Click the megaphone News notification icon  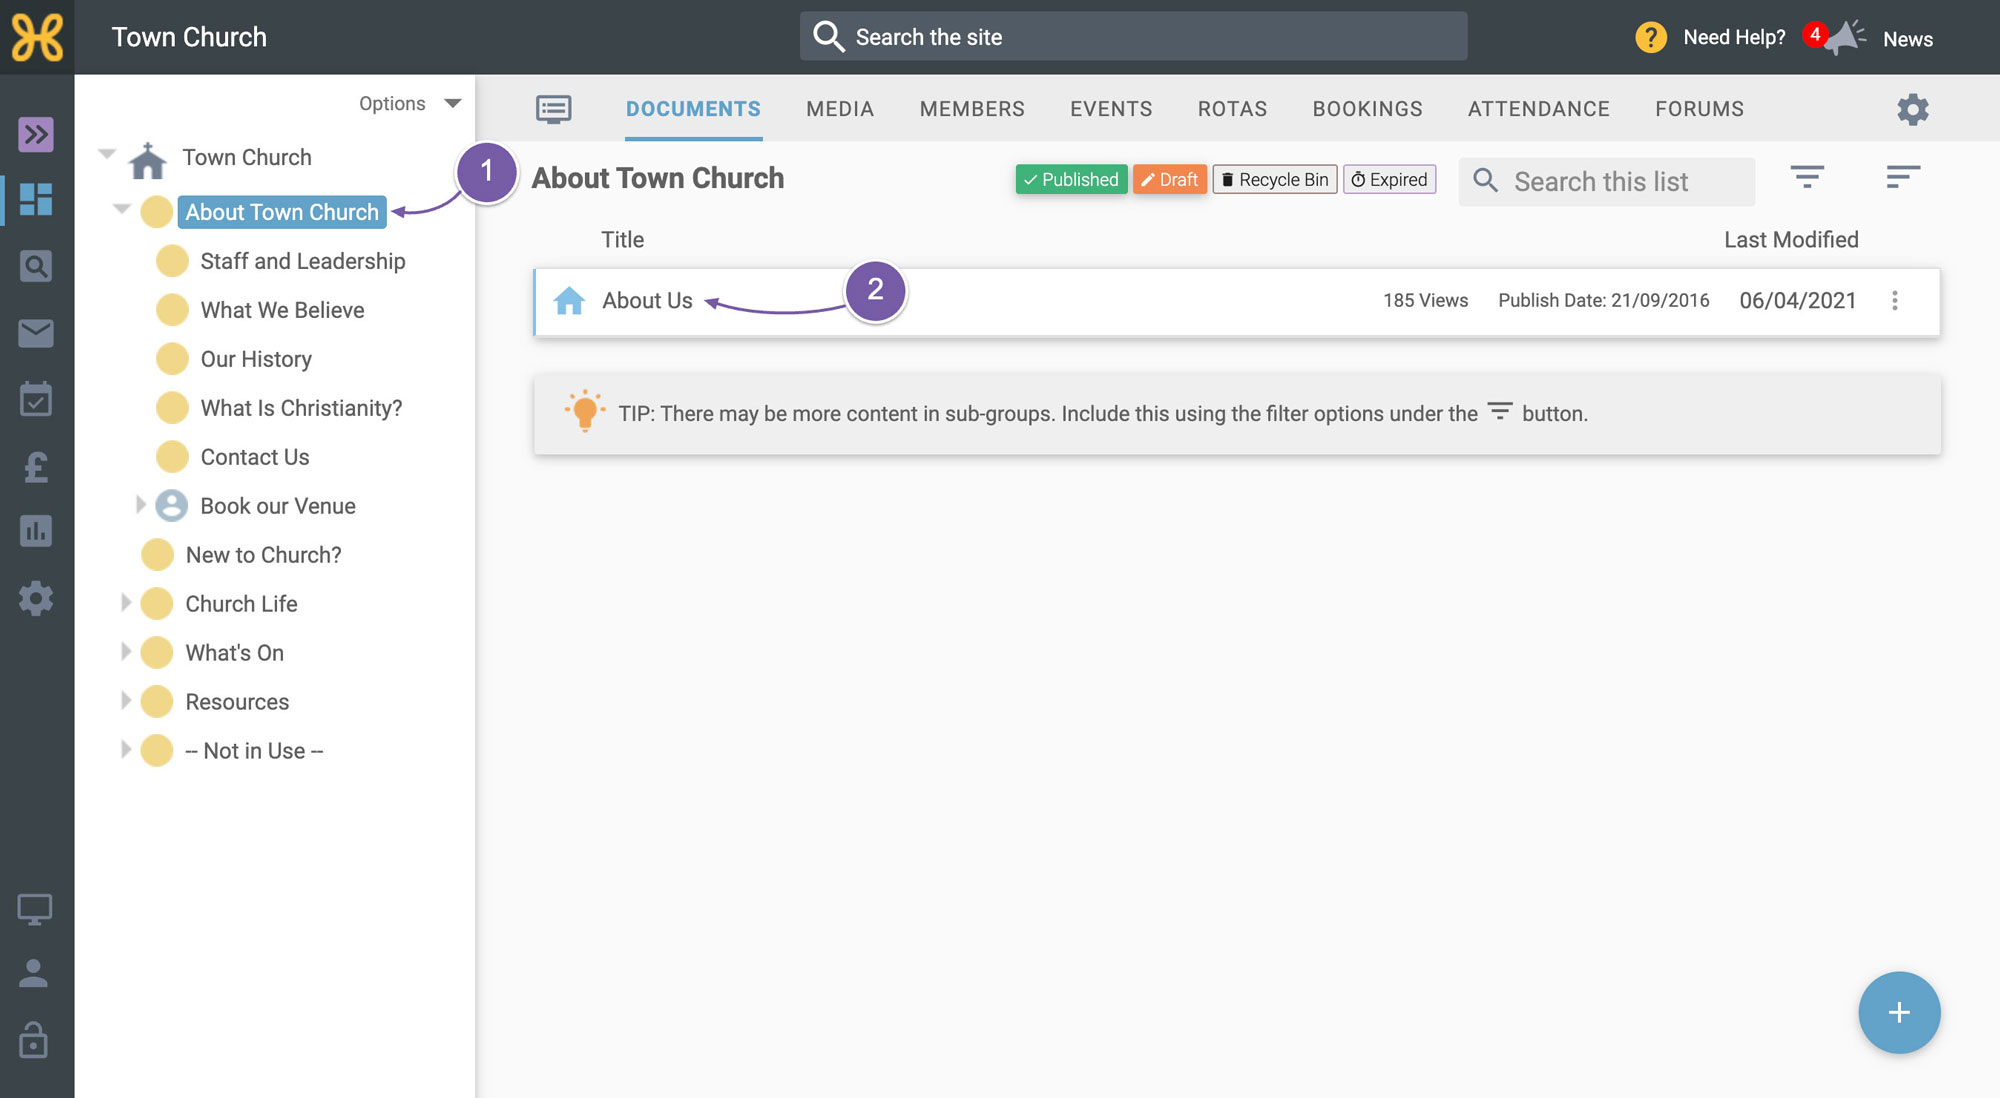[1844, 38]
